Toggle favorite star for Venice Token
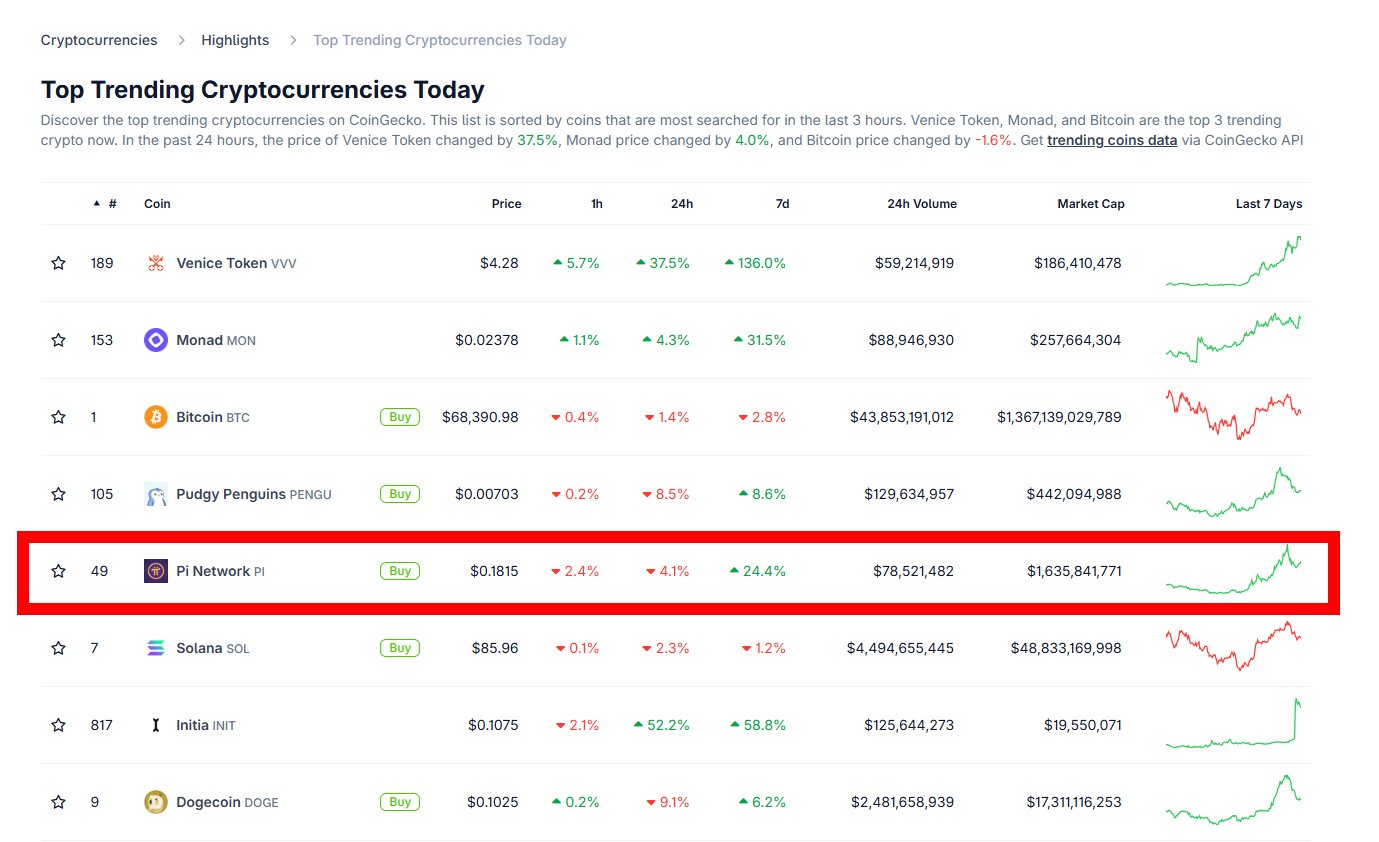This screenshot has height=842, width=1379. 58,263
